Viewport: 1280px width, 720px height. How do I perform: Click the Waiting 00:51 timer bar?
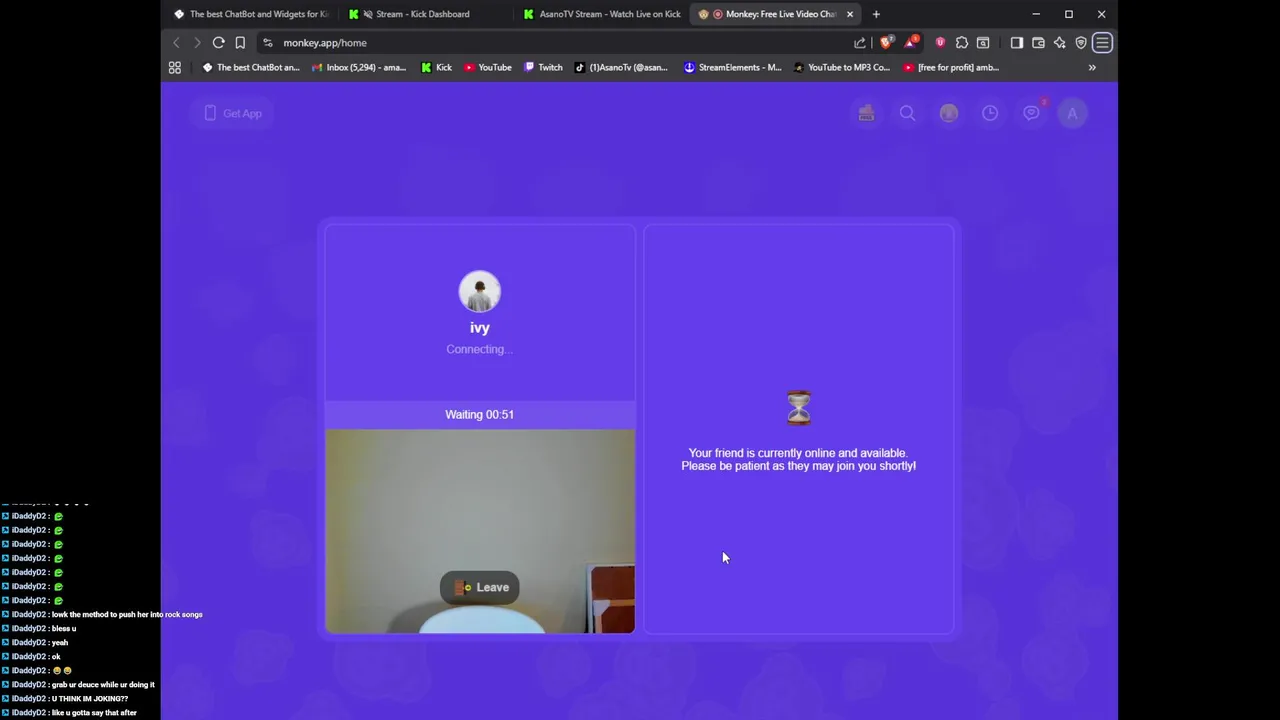480,414
